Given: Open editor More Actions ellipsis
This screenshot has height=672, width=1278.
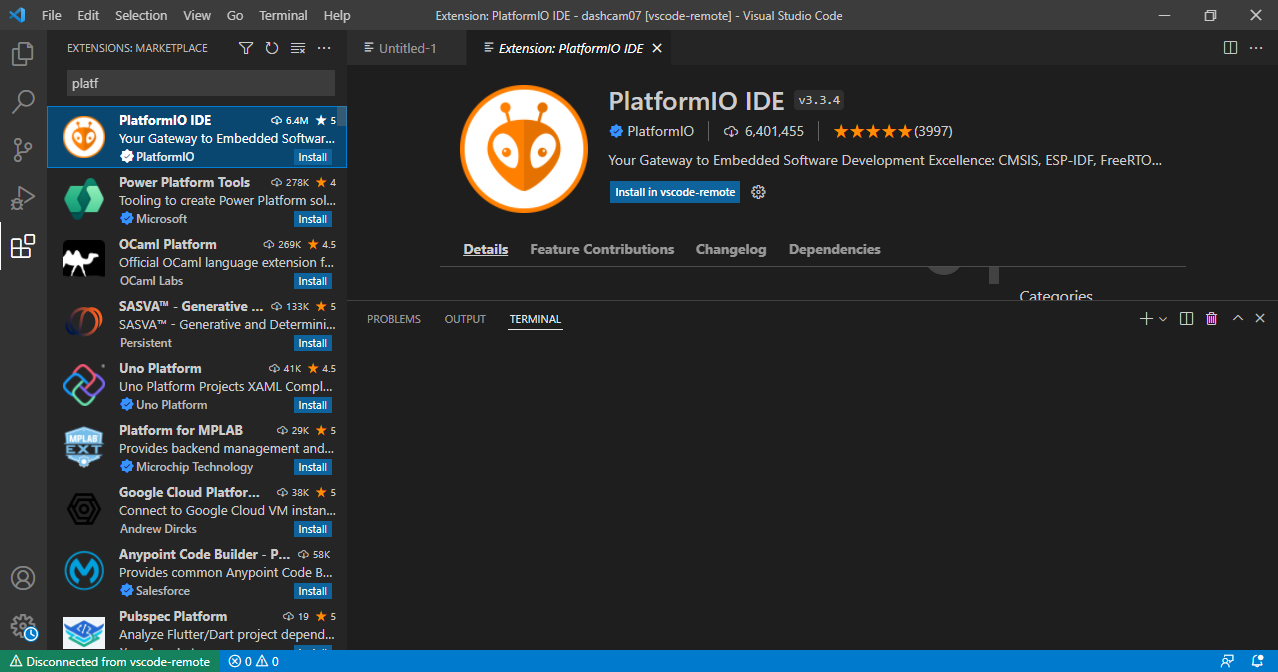Looking at the screenshot, I should click(x=1257, y=47).
